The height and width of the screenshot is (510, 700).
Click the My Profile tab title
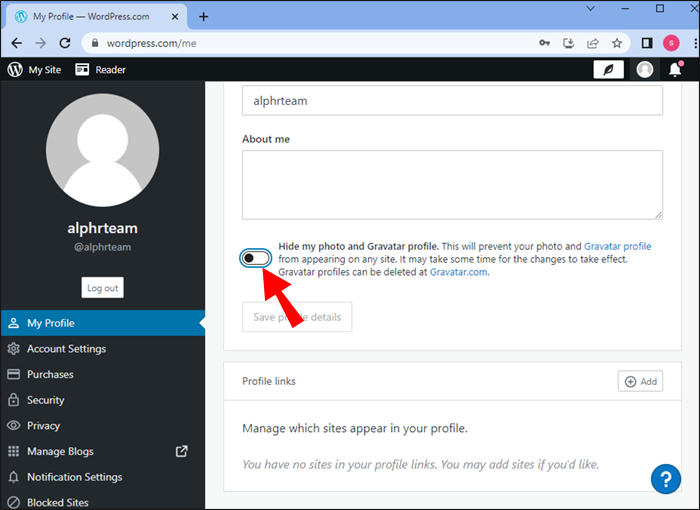click(x=91, y=17)
